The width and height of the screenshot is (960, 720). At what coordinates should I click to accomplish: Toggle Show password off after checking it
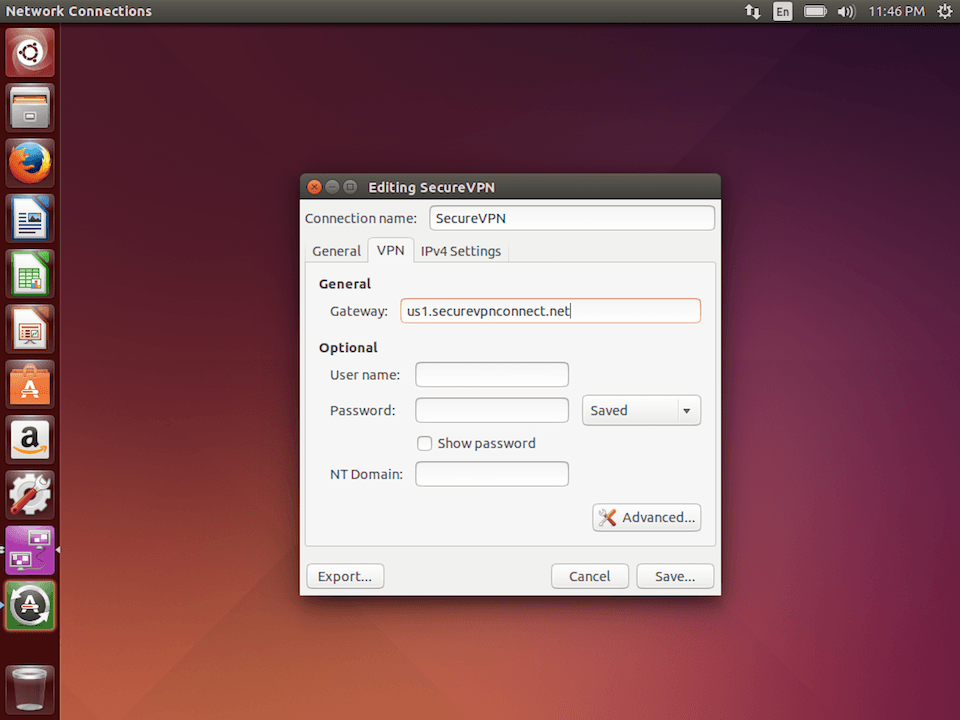(424, 443)
